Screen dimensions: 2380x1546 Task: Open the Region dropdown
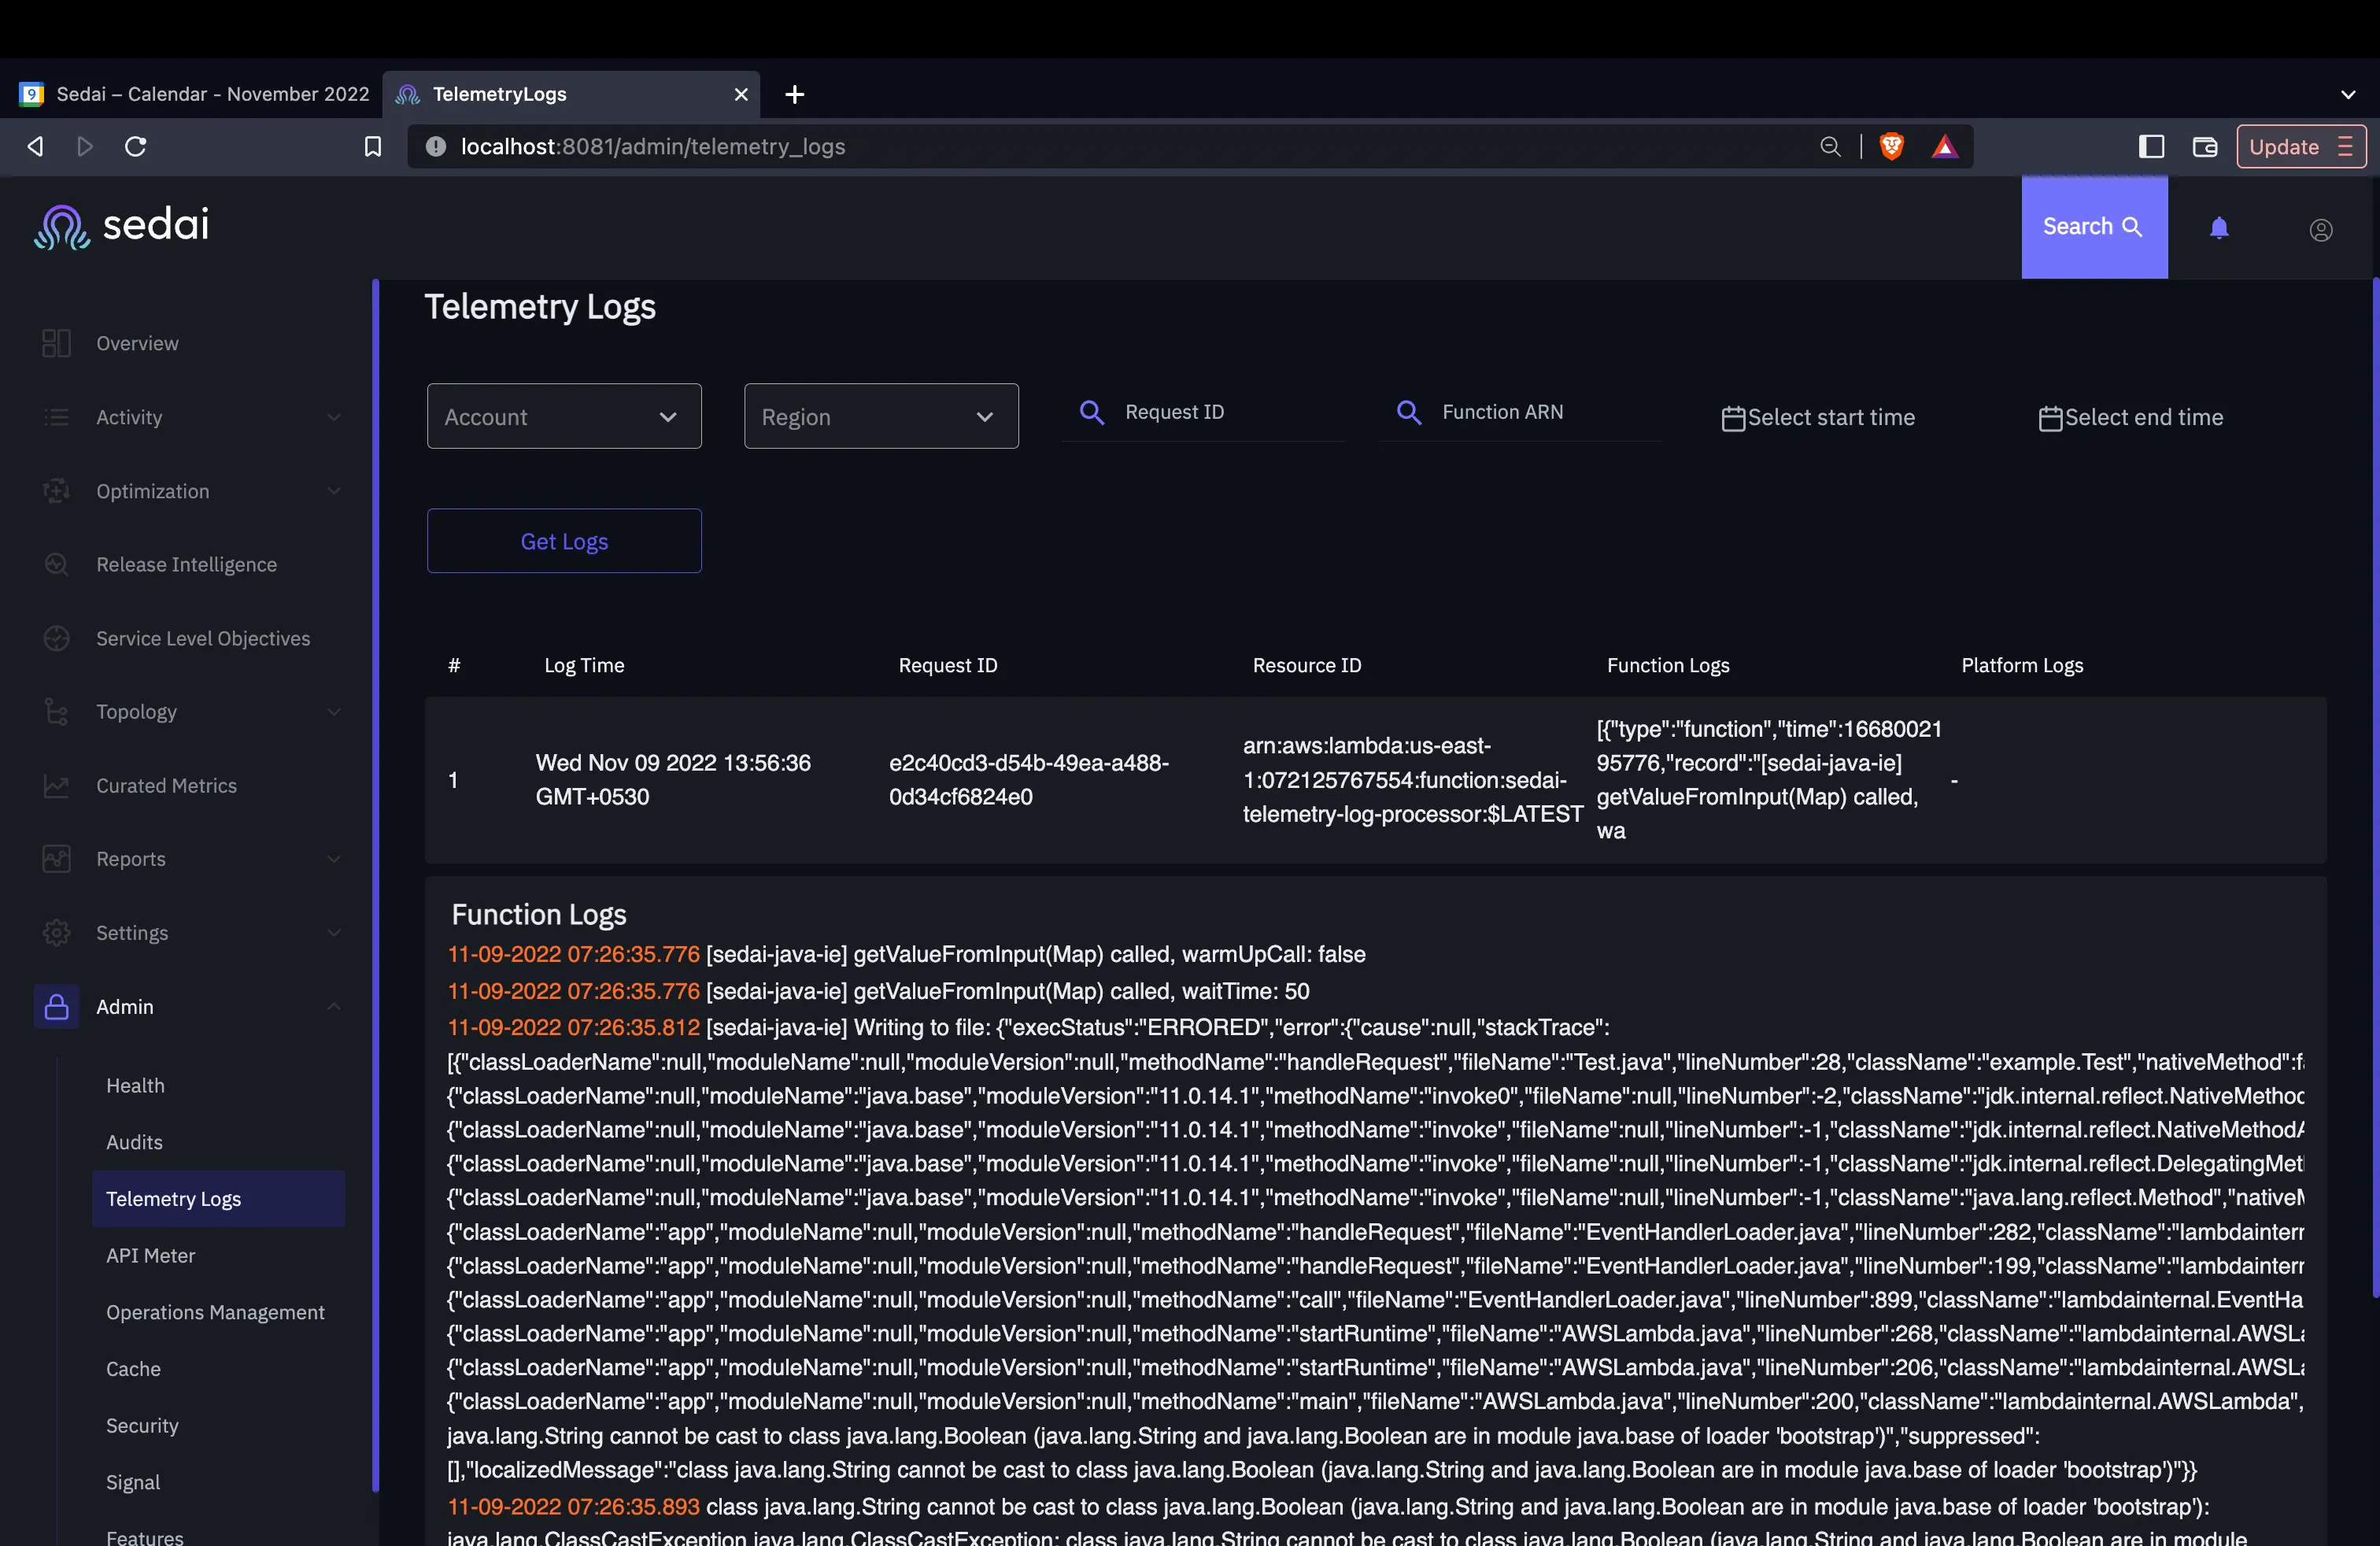[880, 416]
